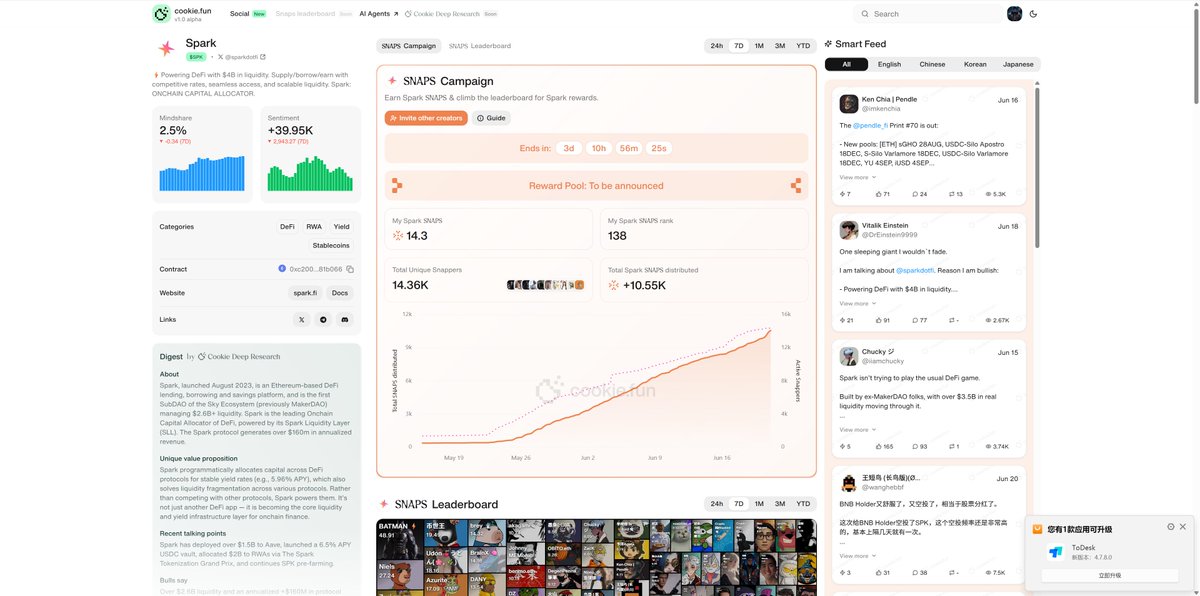Open @pendle_fi mention link
The width and height of the screenshot is (1200, 596).
coord(871,125)
